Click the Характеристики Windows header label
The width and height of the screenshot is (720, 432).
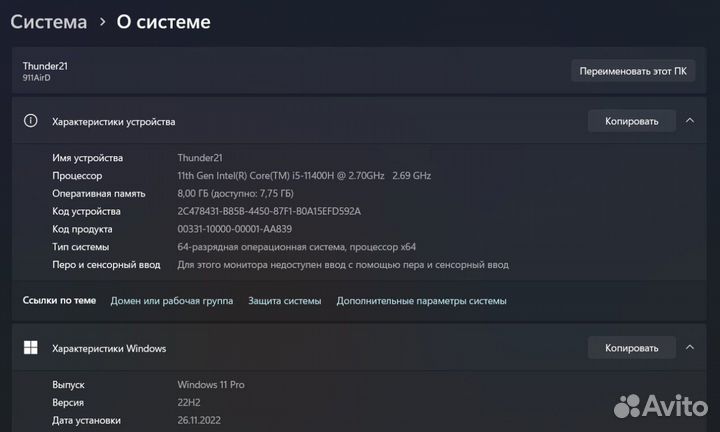pos(109,348)
